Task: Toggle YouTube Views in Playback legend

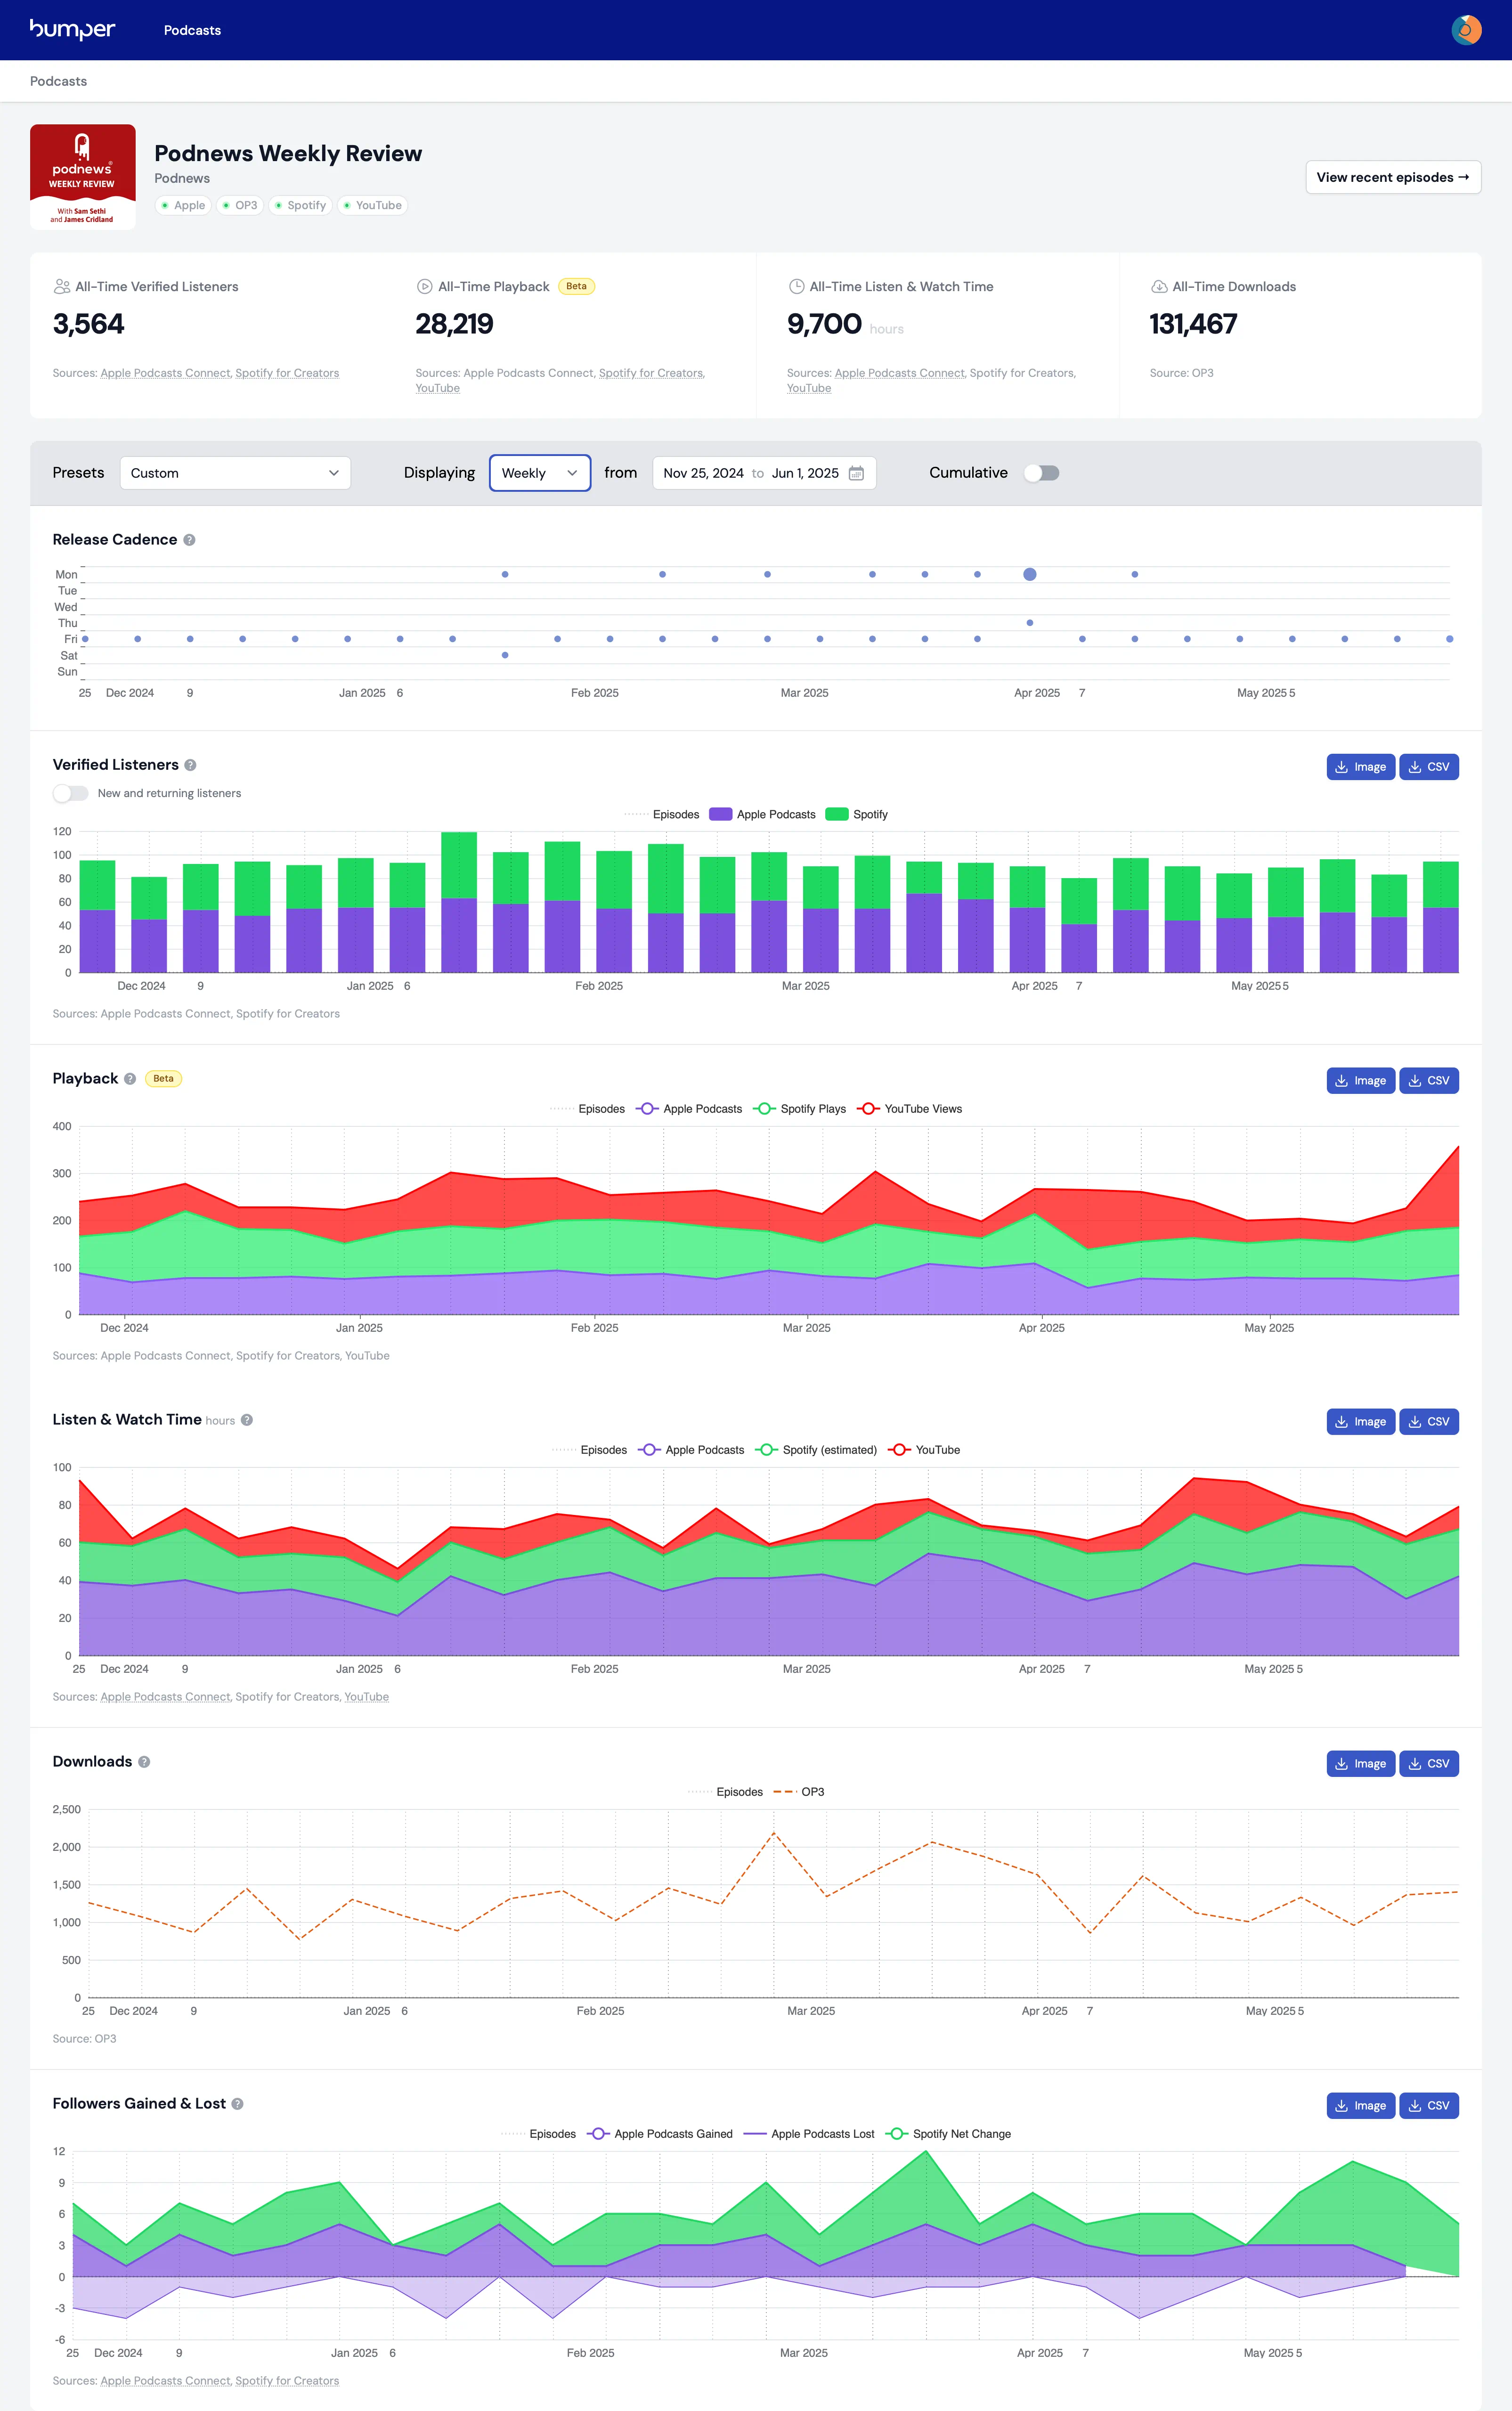Action: click(x=910, y=1109)
